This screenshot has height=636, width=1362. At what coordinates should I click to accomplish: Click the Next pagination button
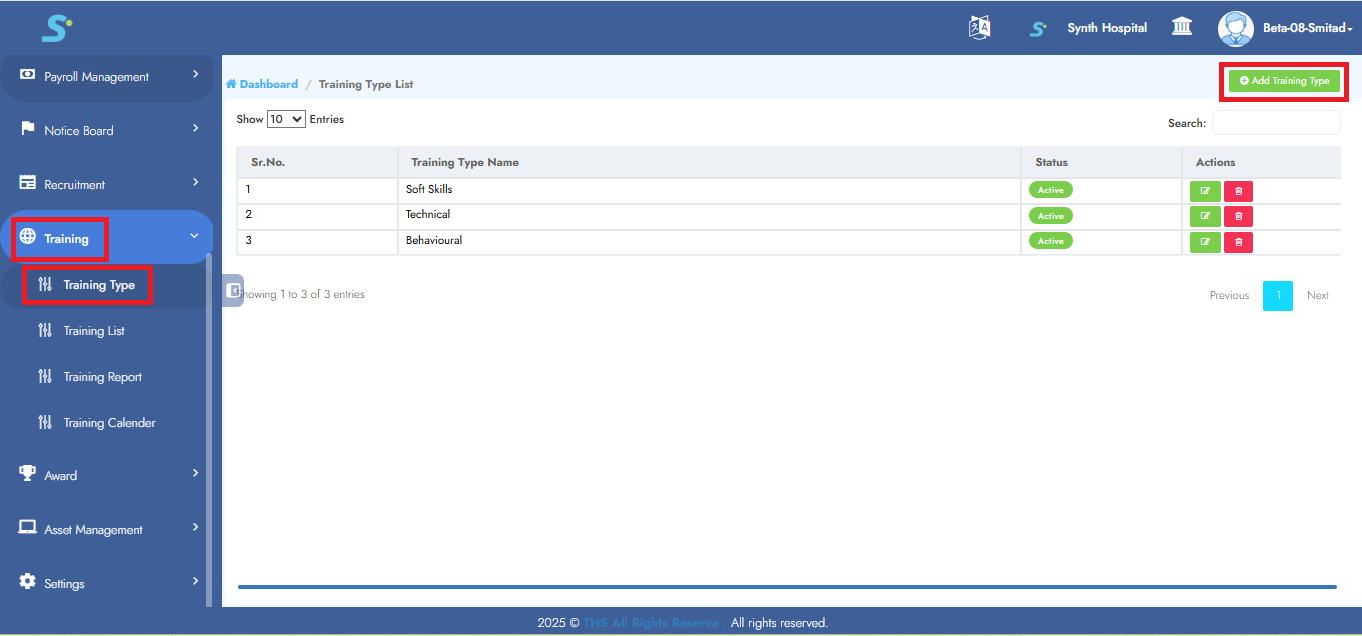click(x=1317, y=296)
